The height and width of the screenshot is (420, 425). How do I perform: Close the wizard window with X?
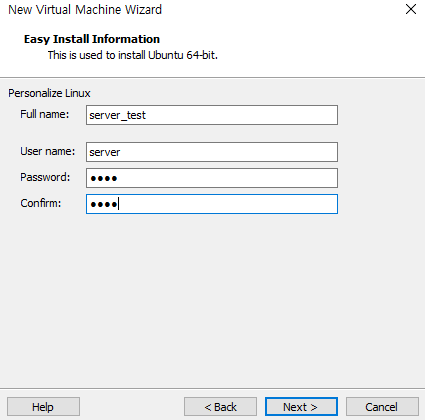click(x=411, y=9)
